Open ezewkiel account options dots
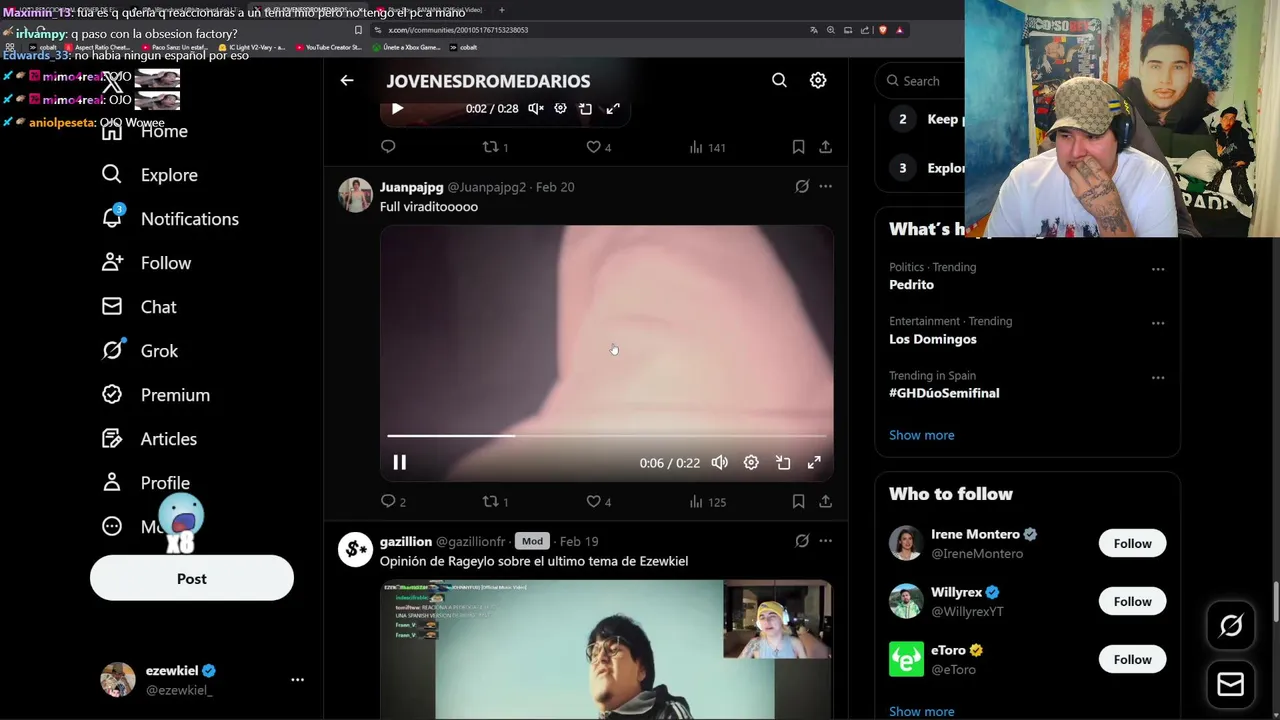1280x720 pixels. click(297, 680)
